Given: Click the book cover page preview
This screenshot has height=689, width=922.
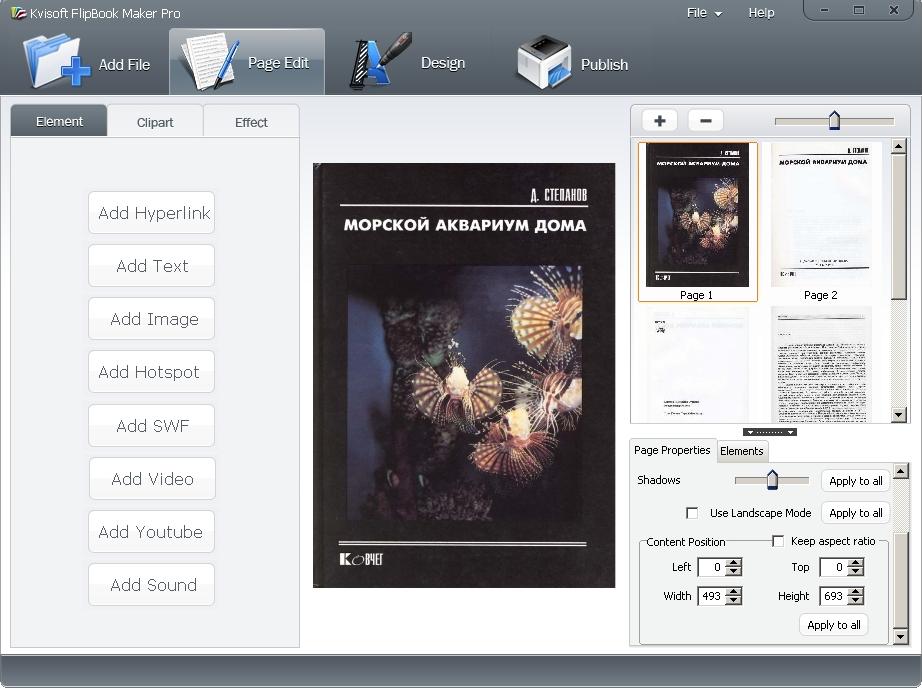Looking at the screenshot, I should coord(464,375).
